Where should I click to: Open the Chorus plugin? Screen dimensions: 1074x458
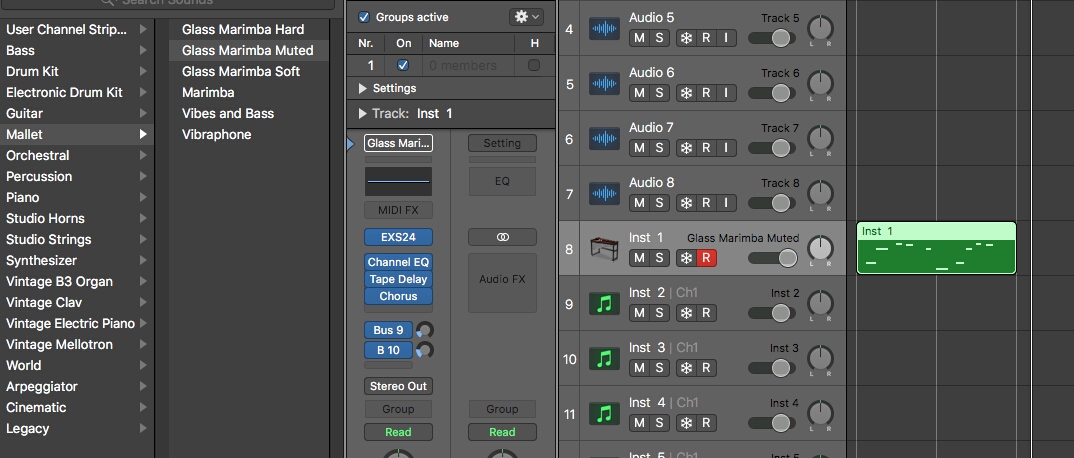[398, 296]
